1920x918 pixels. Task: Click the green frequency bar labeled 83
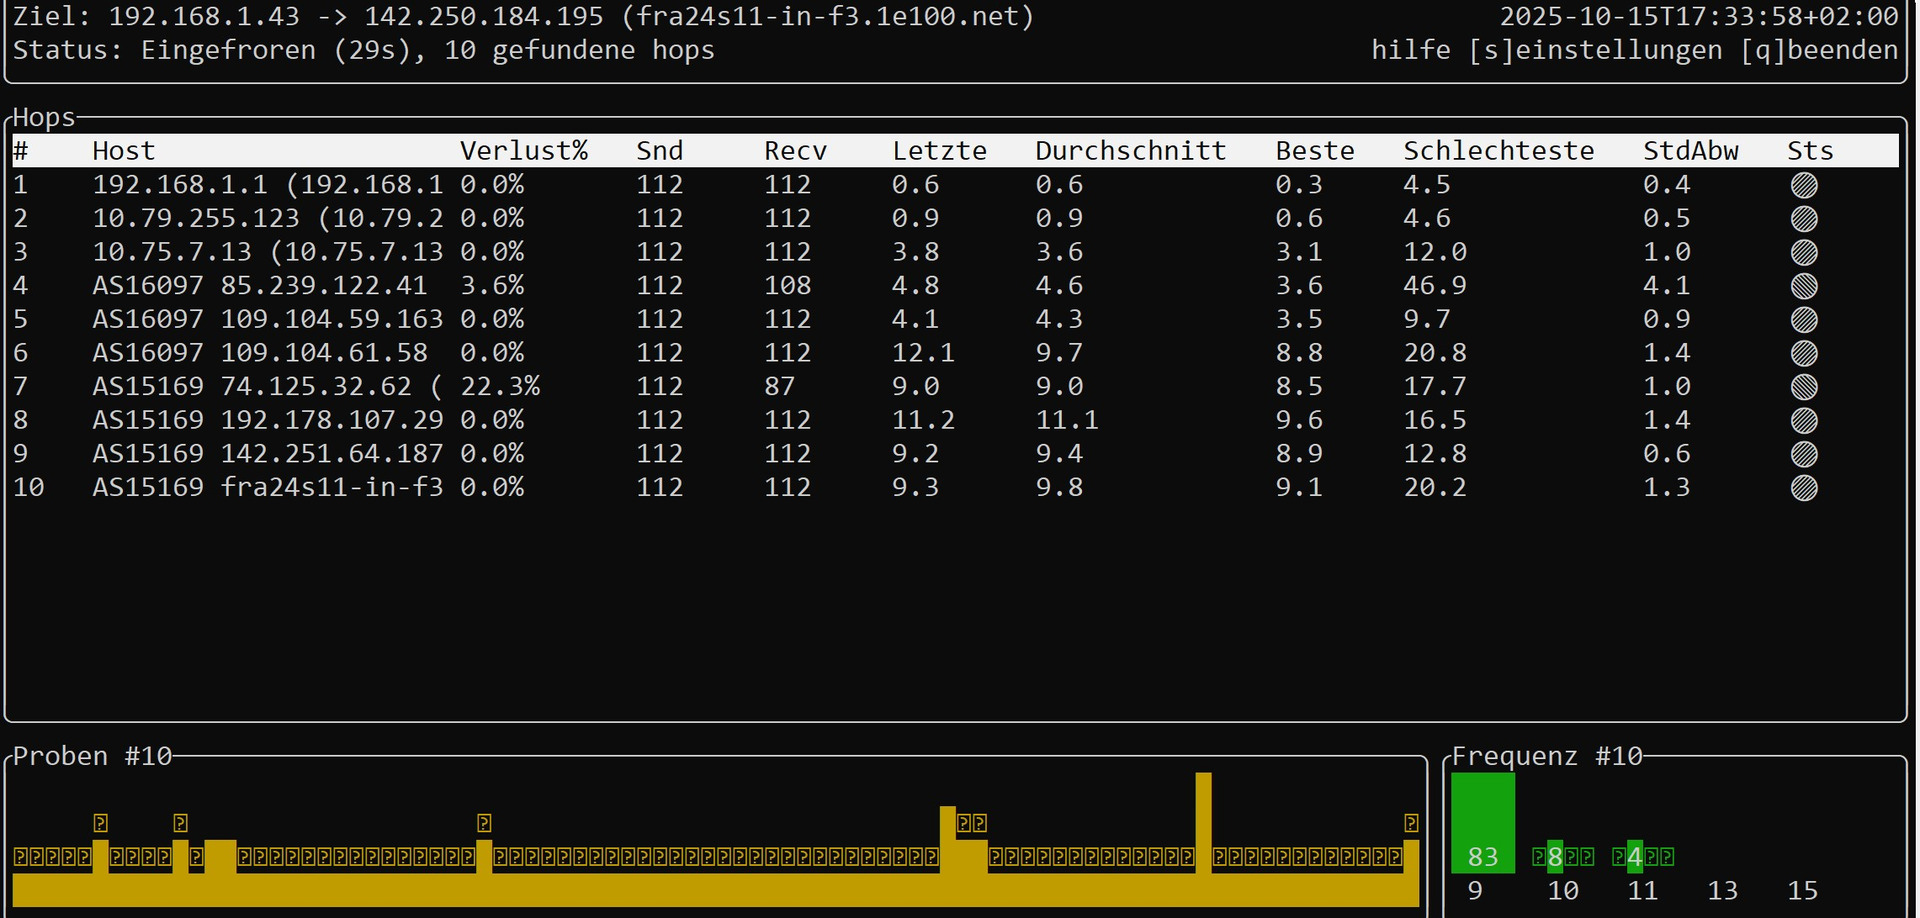(1483, 823)
